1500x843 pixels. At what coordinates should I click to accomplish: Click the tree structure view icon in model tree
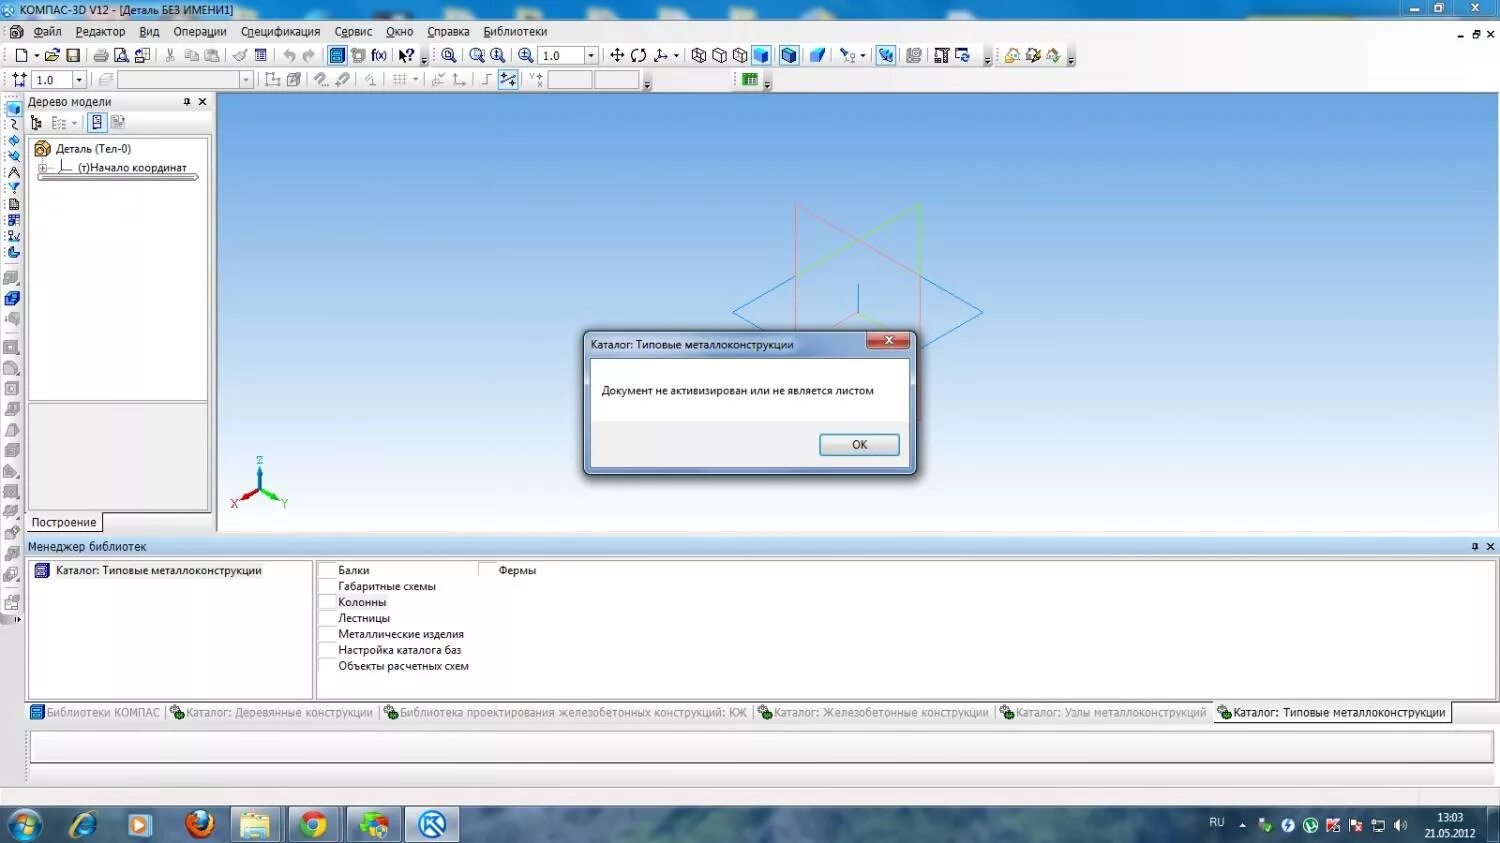(37, 123)
